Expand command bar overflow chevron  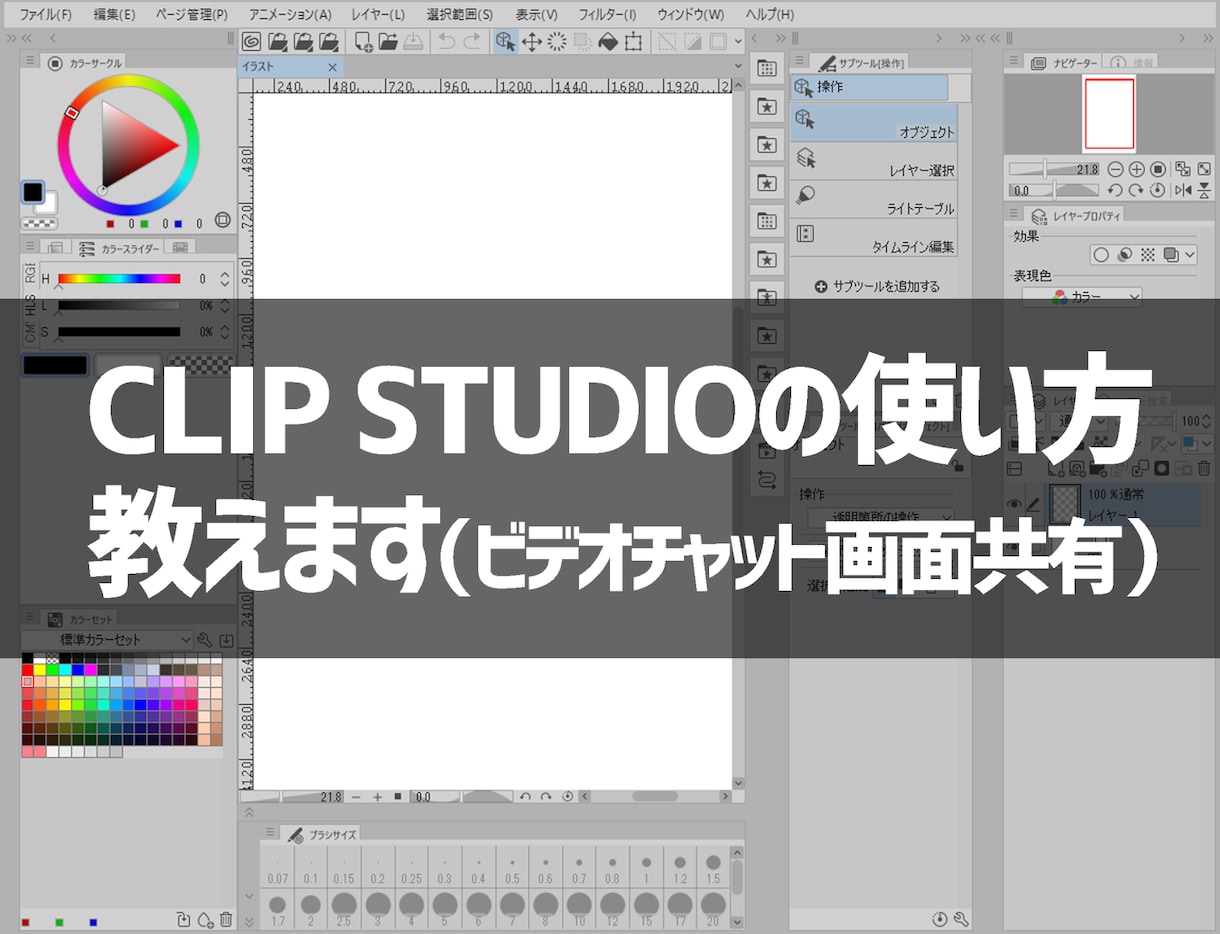(x=738, y=41)
